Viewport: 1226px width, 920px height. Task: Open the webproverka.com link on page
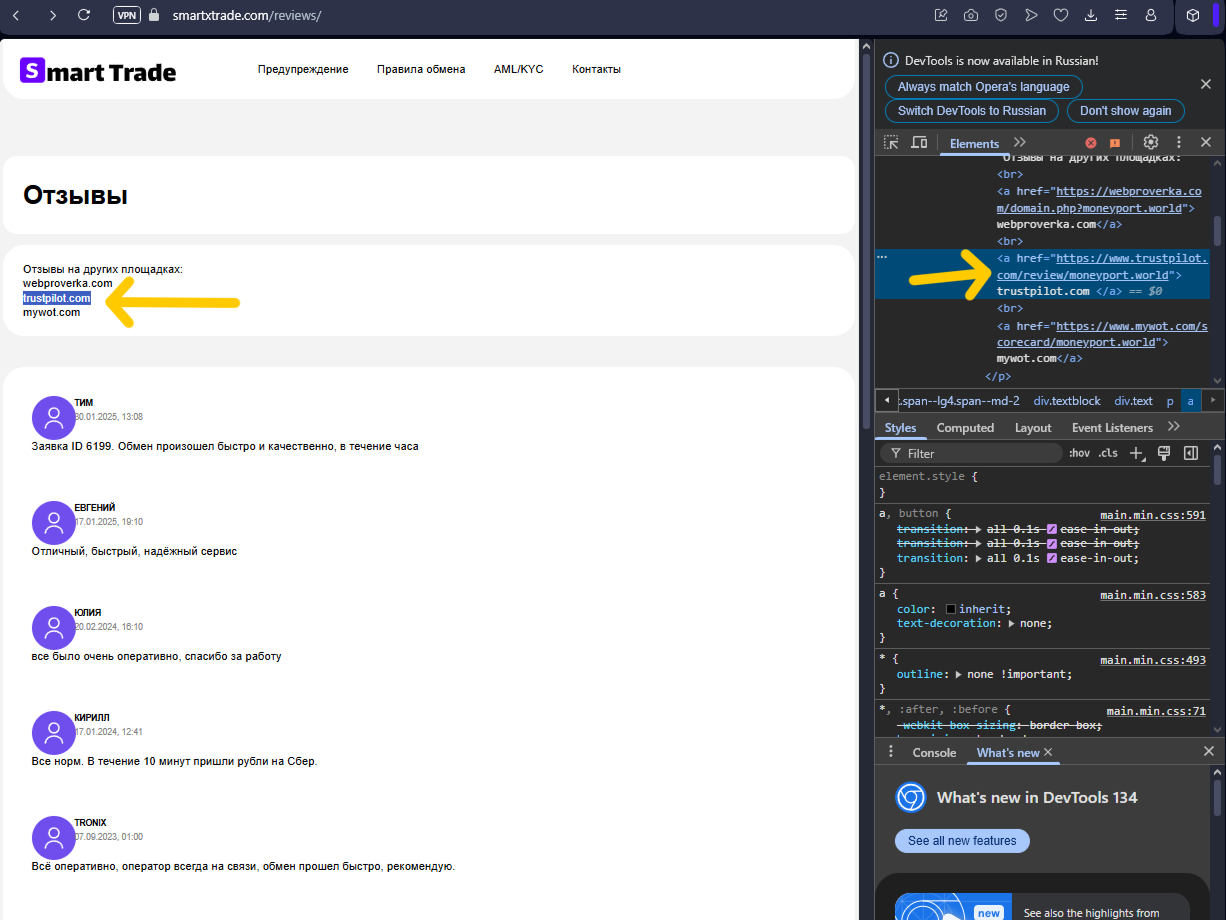click(68, 284)
